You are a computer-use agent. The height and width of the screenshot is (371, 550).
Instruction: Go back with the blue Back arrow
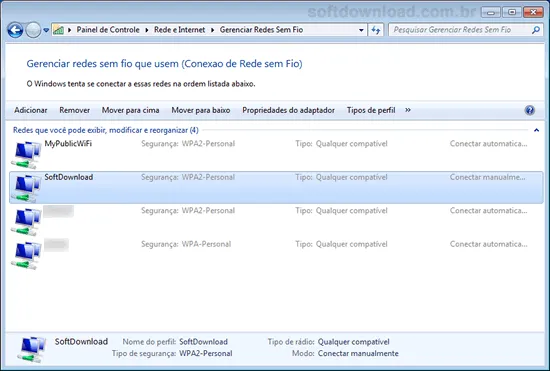click(x=15, y=30)
